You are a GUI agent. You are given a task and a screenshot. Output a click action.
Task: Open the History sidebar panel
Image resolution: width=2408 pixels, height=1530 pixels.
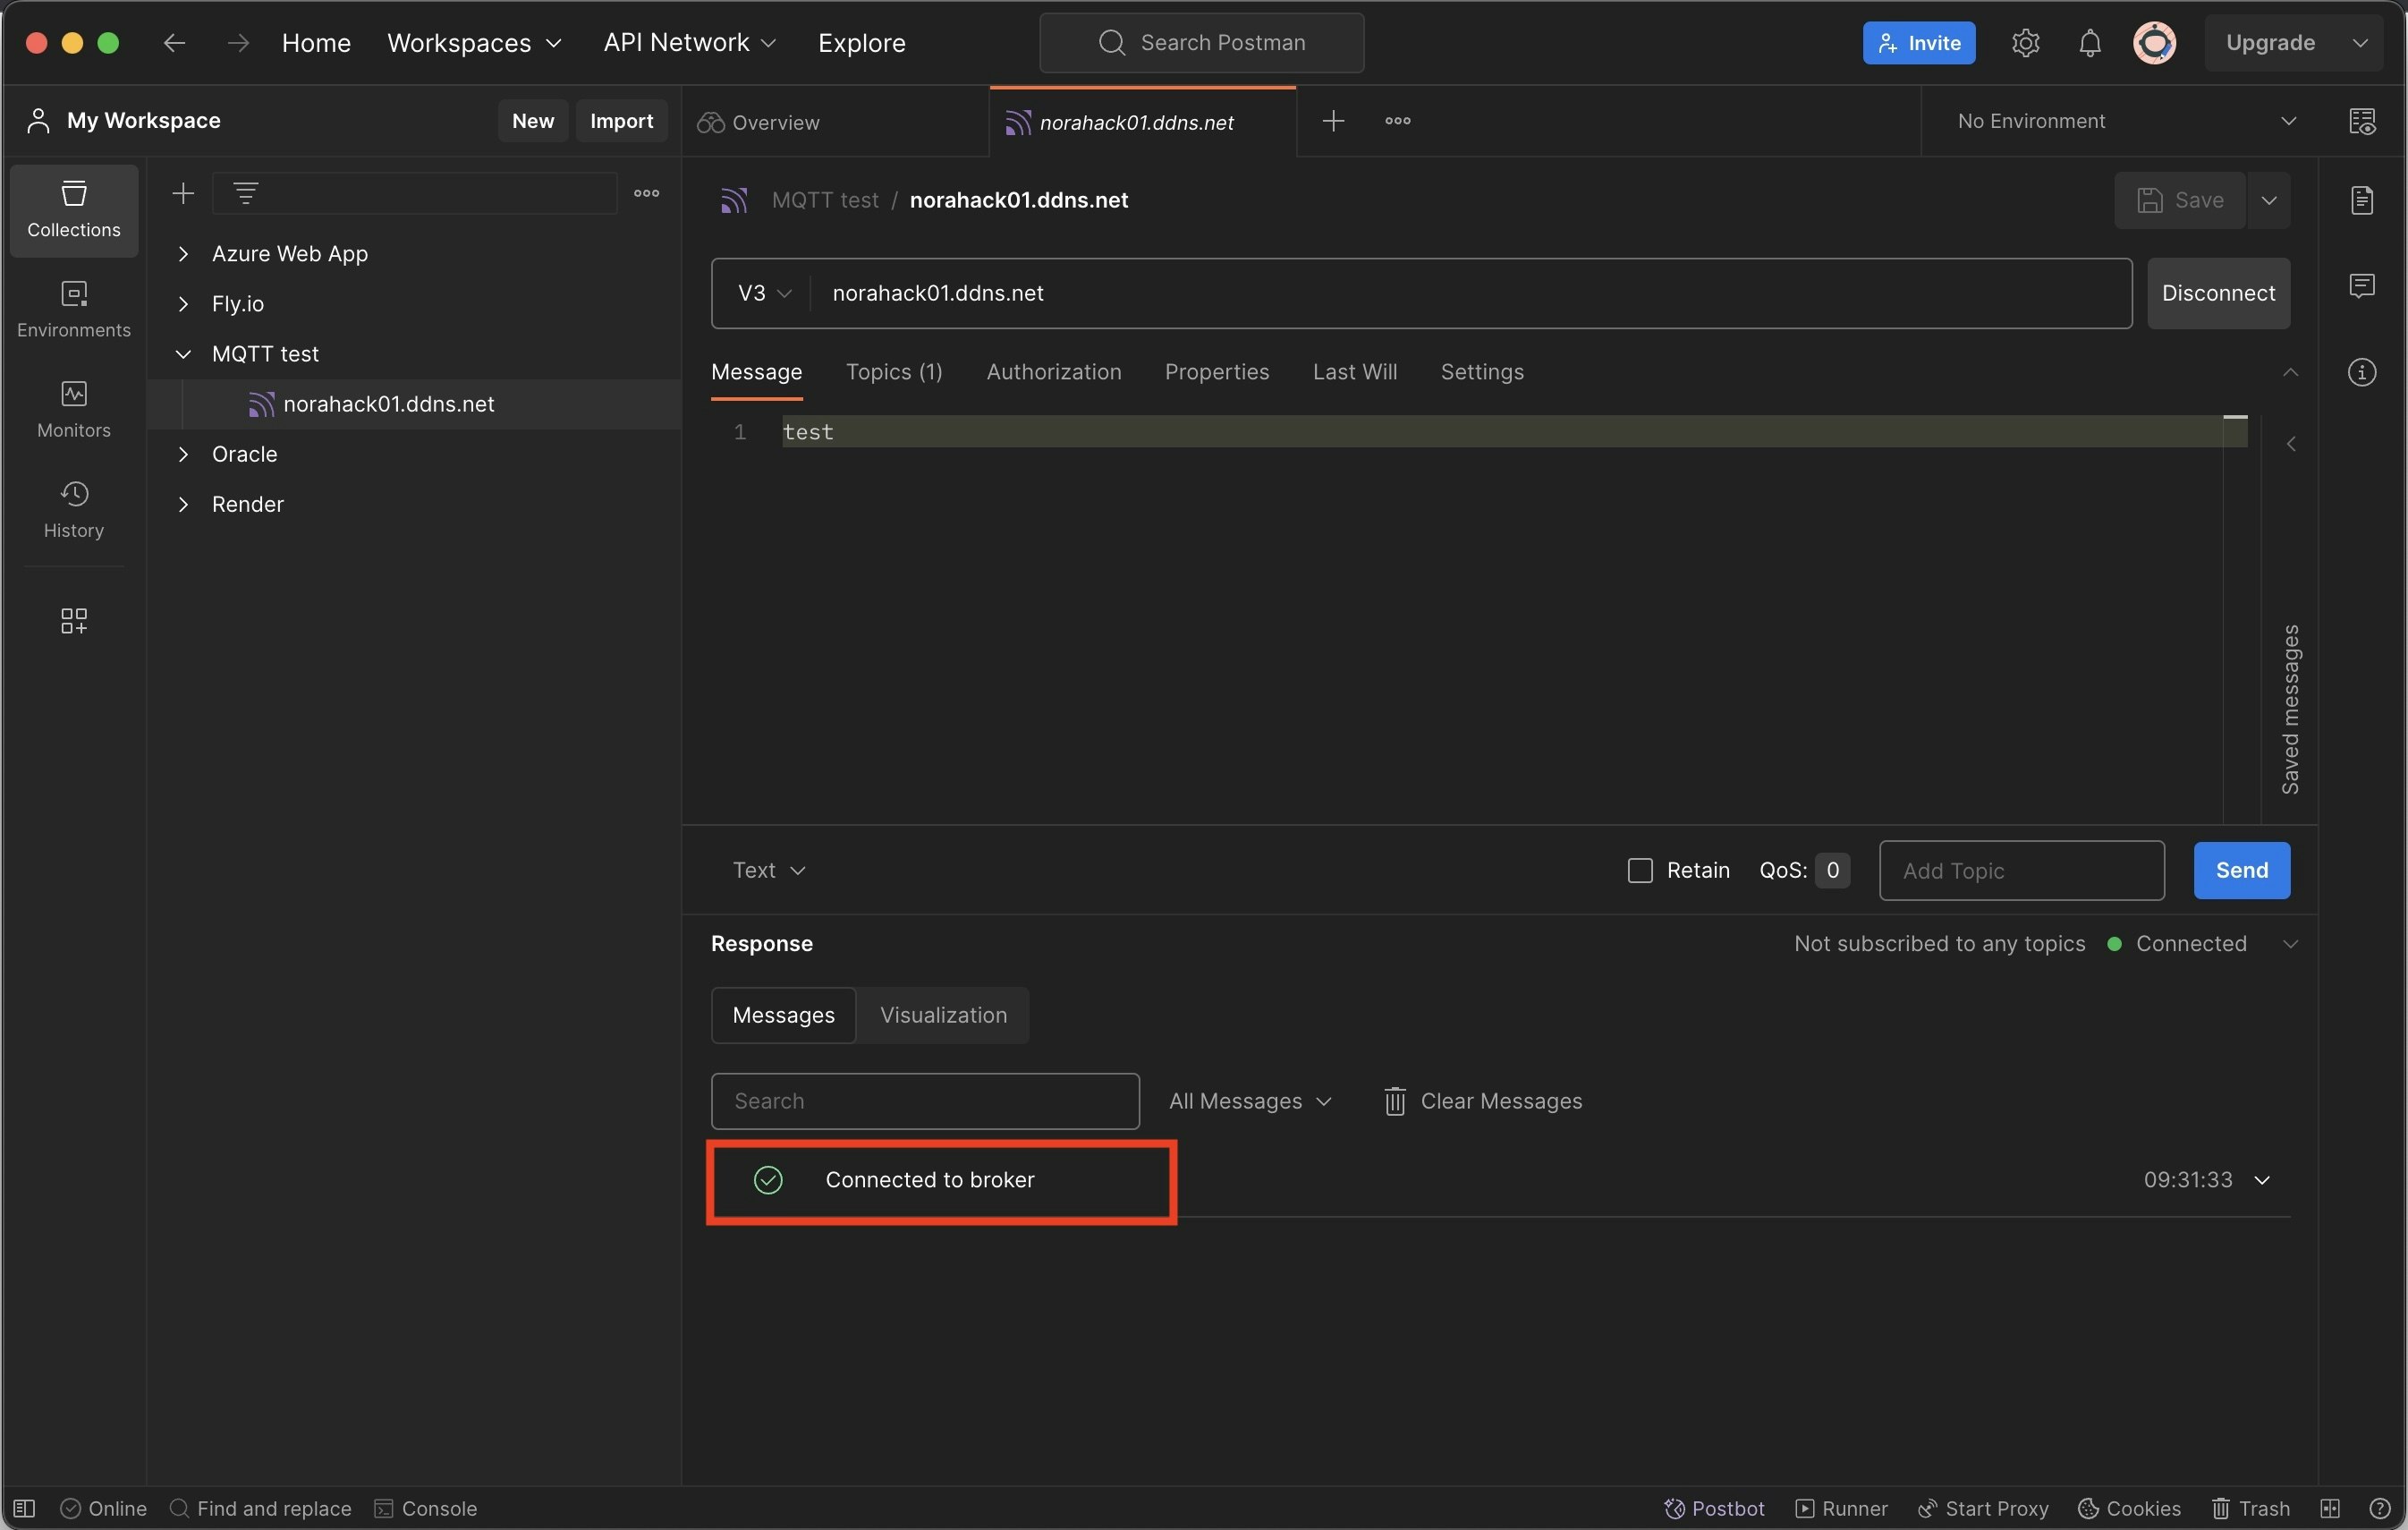[74, 509]
